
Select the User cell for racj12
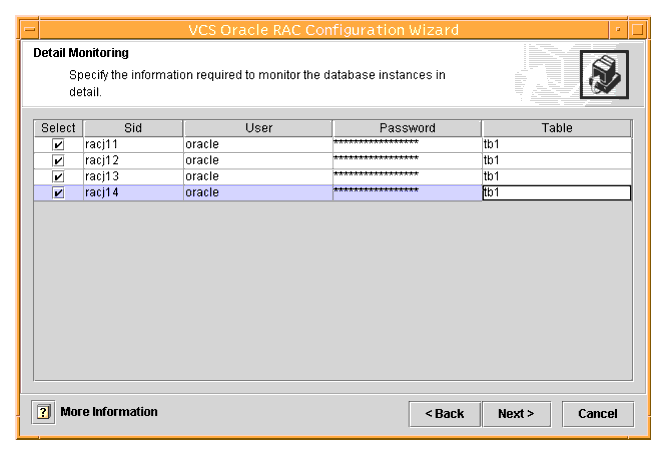coord(257,161)
